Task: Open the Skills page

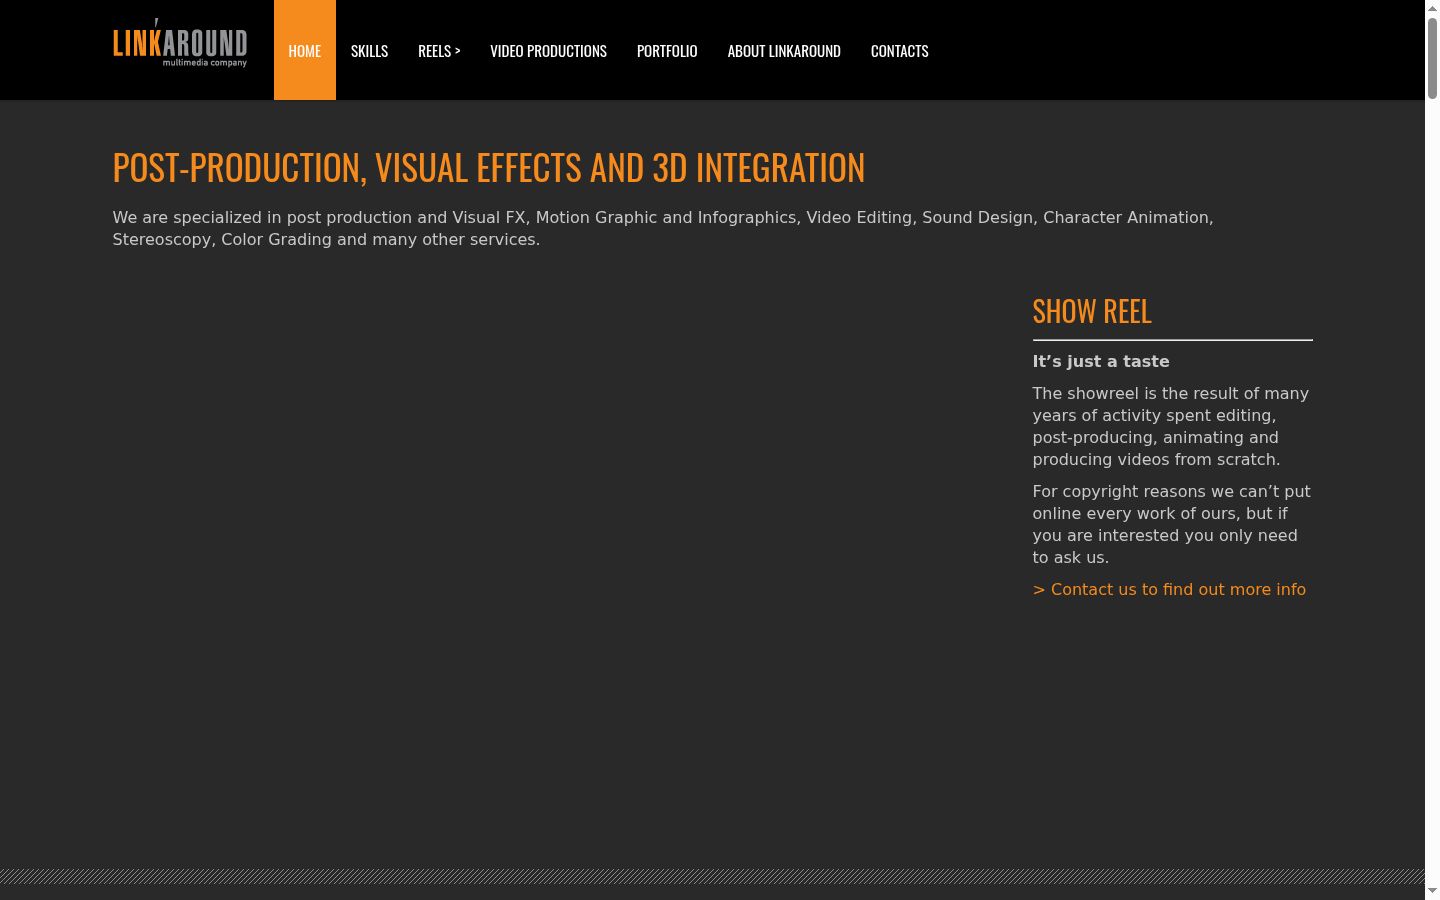Action: (x=369, y=50)
